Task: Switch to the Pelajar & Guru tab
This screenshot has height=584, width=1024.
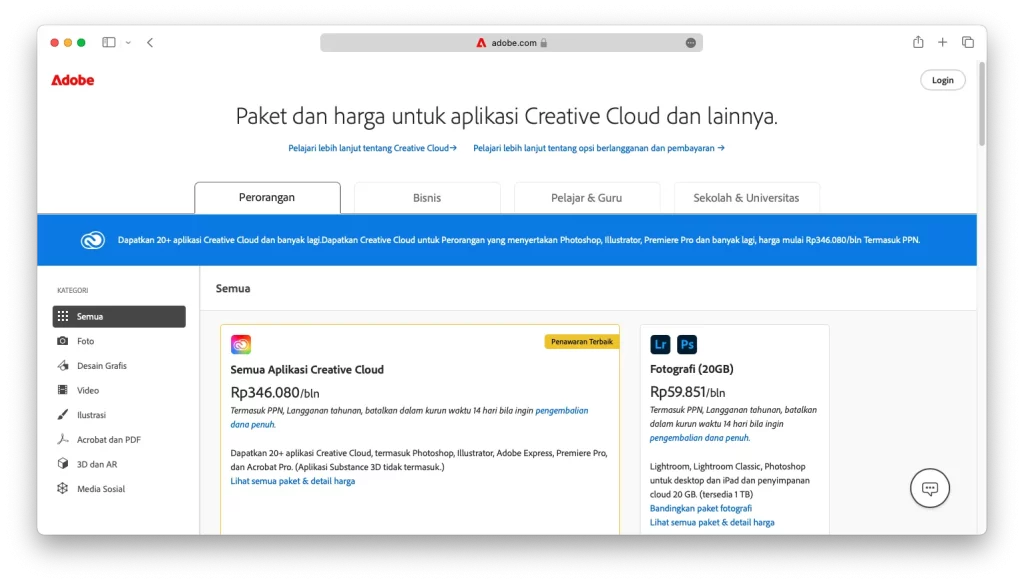Action: click(x=586, y=198)
